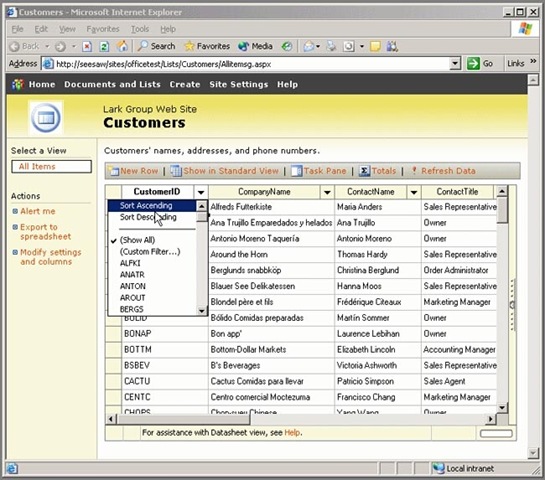Click the Export to spreadsheet link

[x=46, y=231]
